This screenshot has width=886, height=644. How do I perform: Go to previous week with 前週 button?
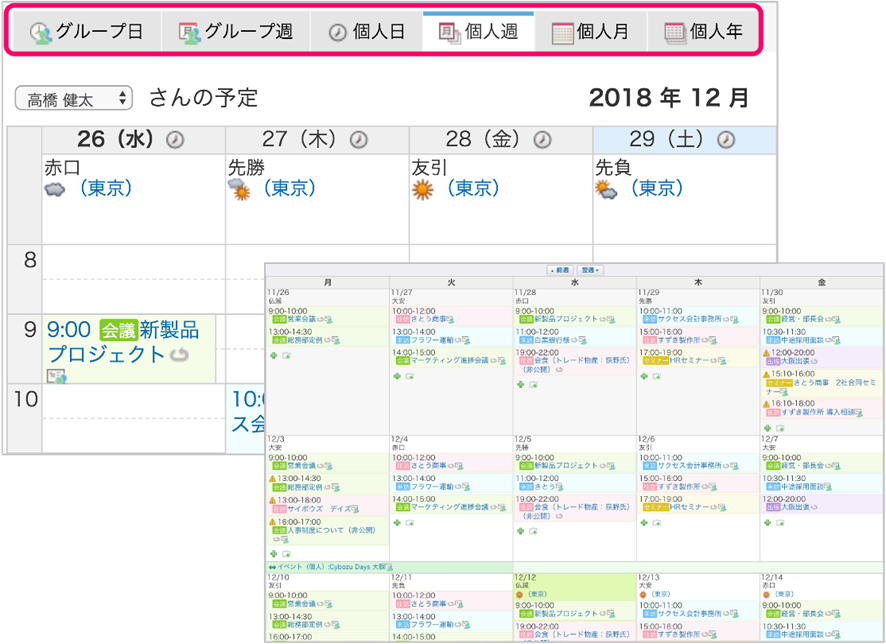click(x=559, y=270)
